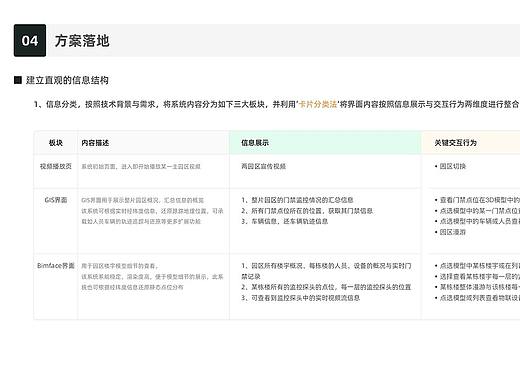Click the '点选模型或列表查看物联设备' bullet

pos(477,298)
